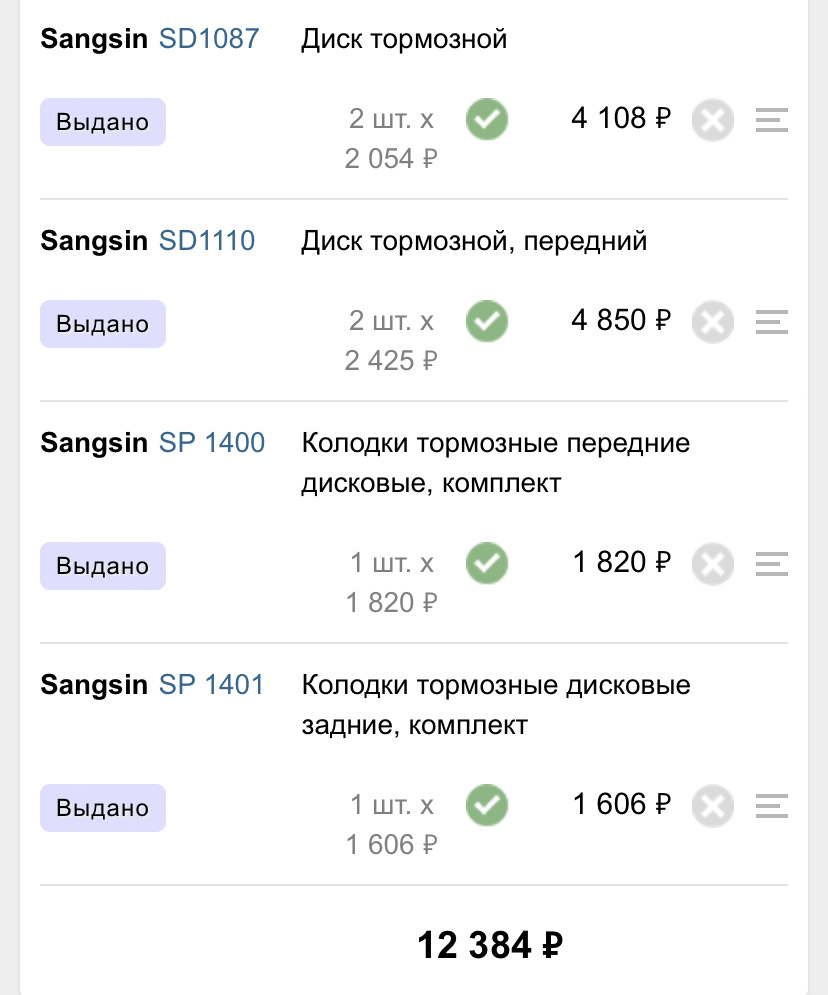828x995 pixels.
Task: Click the Выдано badge on the SP 1401 row
Action: pyautogui.click(x=102, y=807)
